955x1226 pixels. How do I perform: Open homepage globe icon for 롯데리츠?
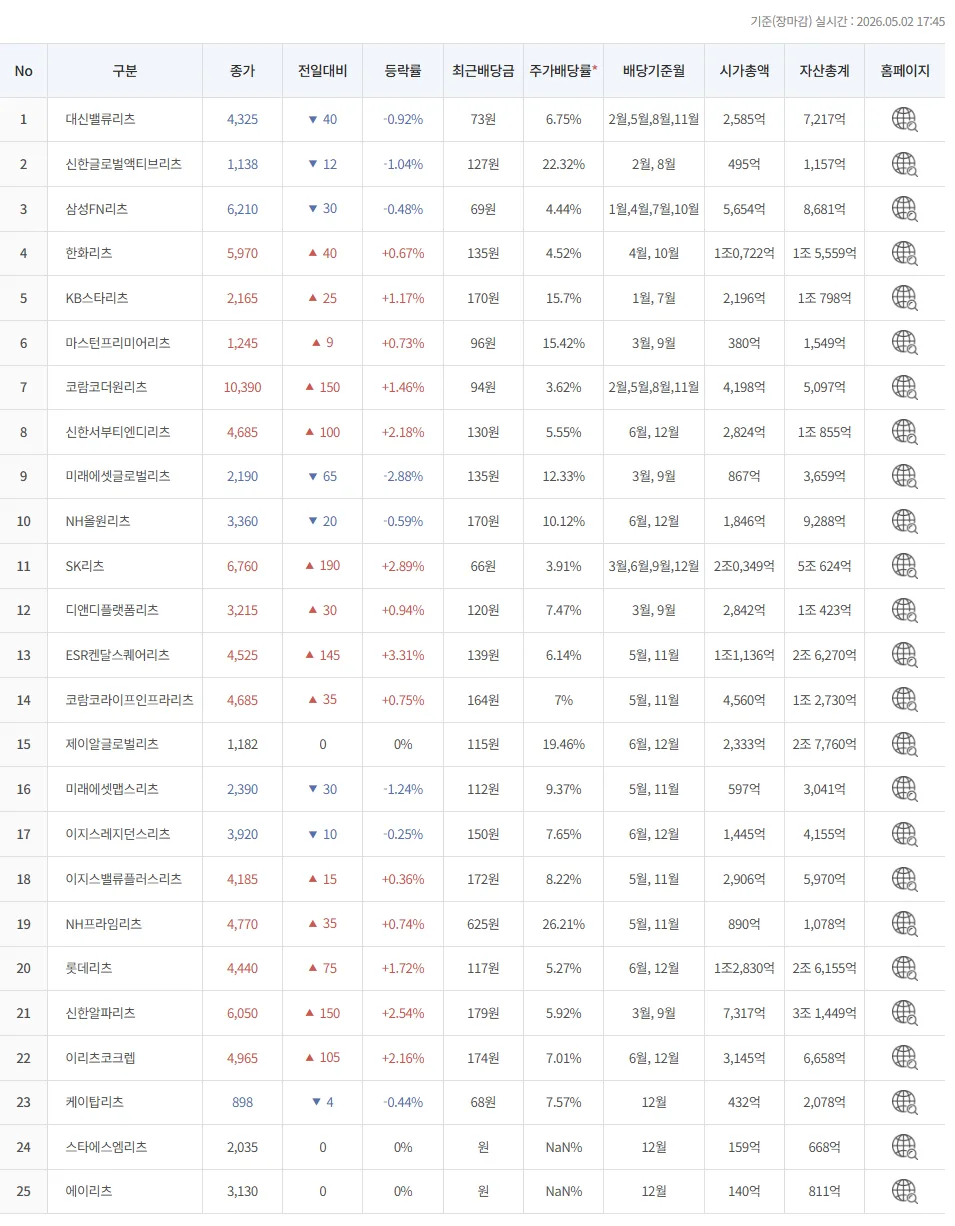pyautogui.click(x=904, y=968)
